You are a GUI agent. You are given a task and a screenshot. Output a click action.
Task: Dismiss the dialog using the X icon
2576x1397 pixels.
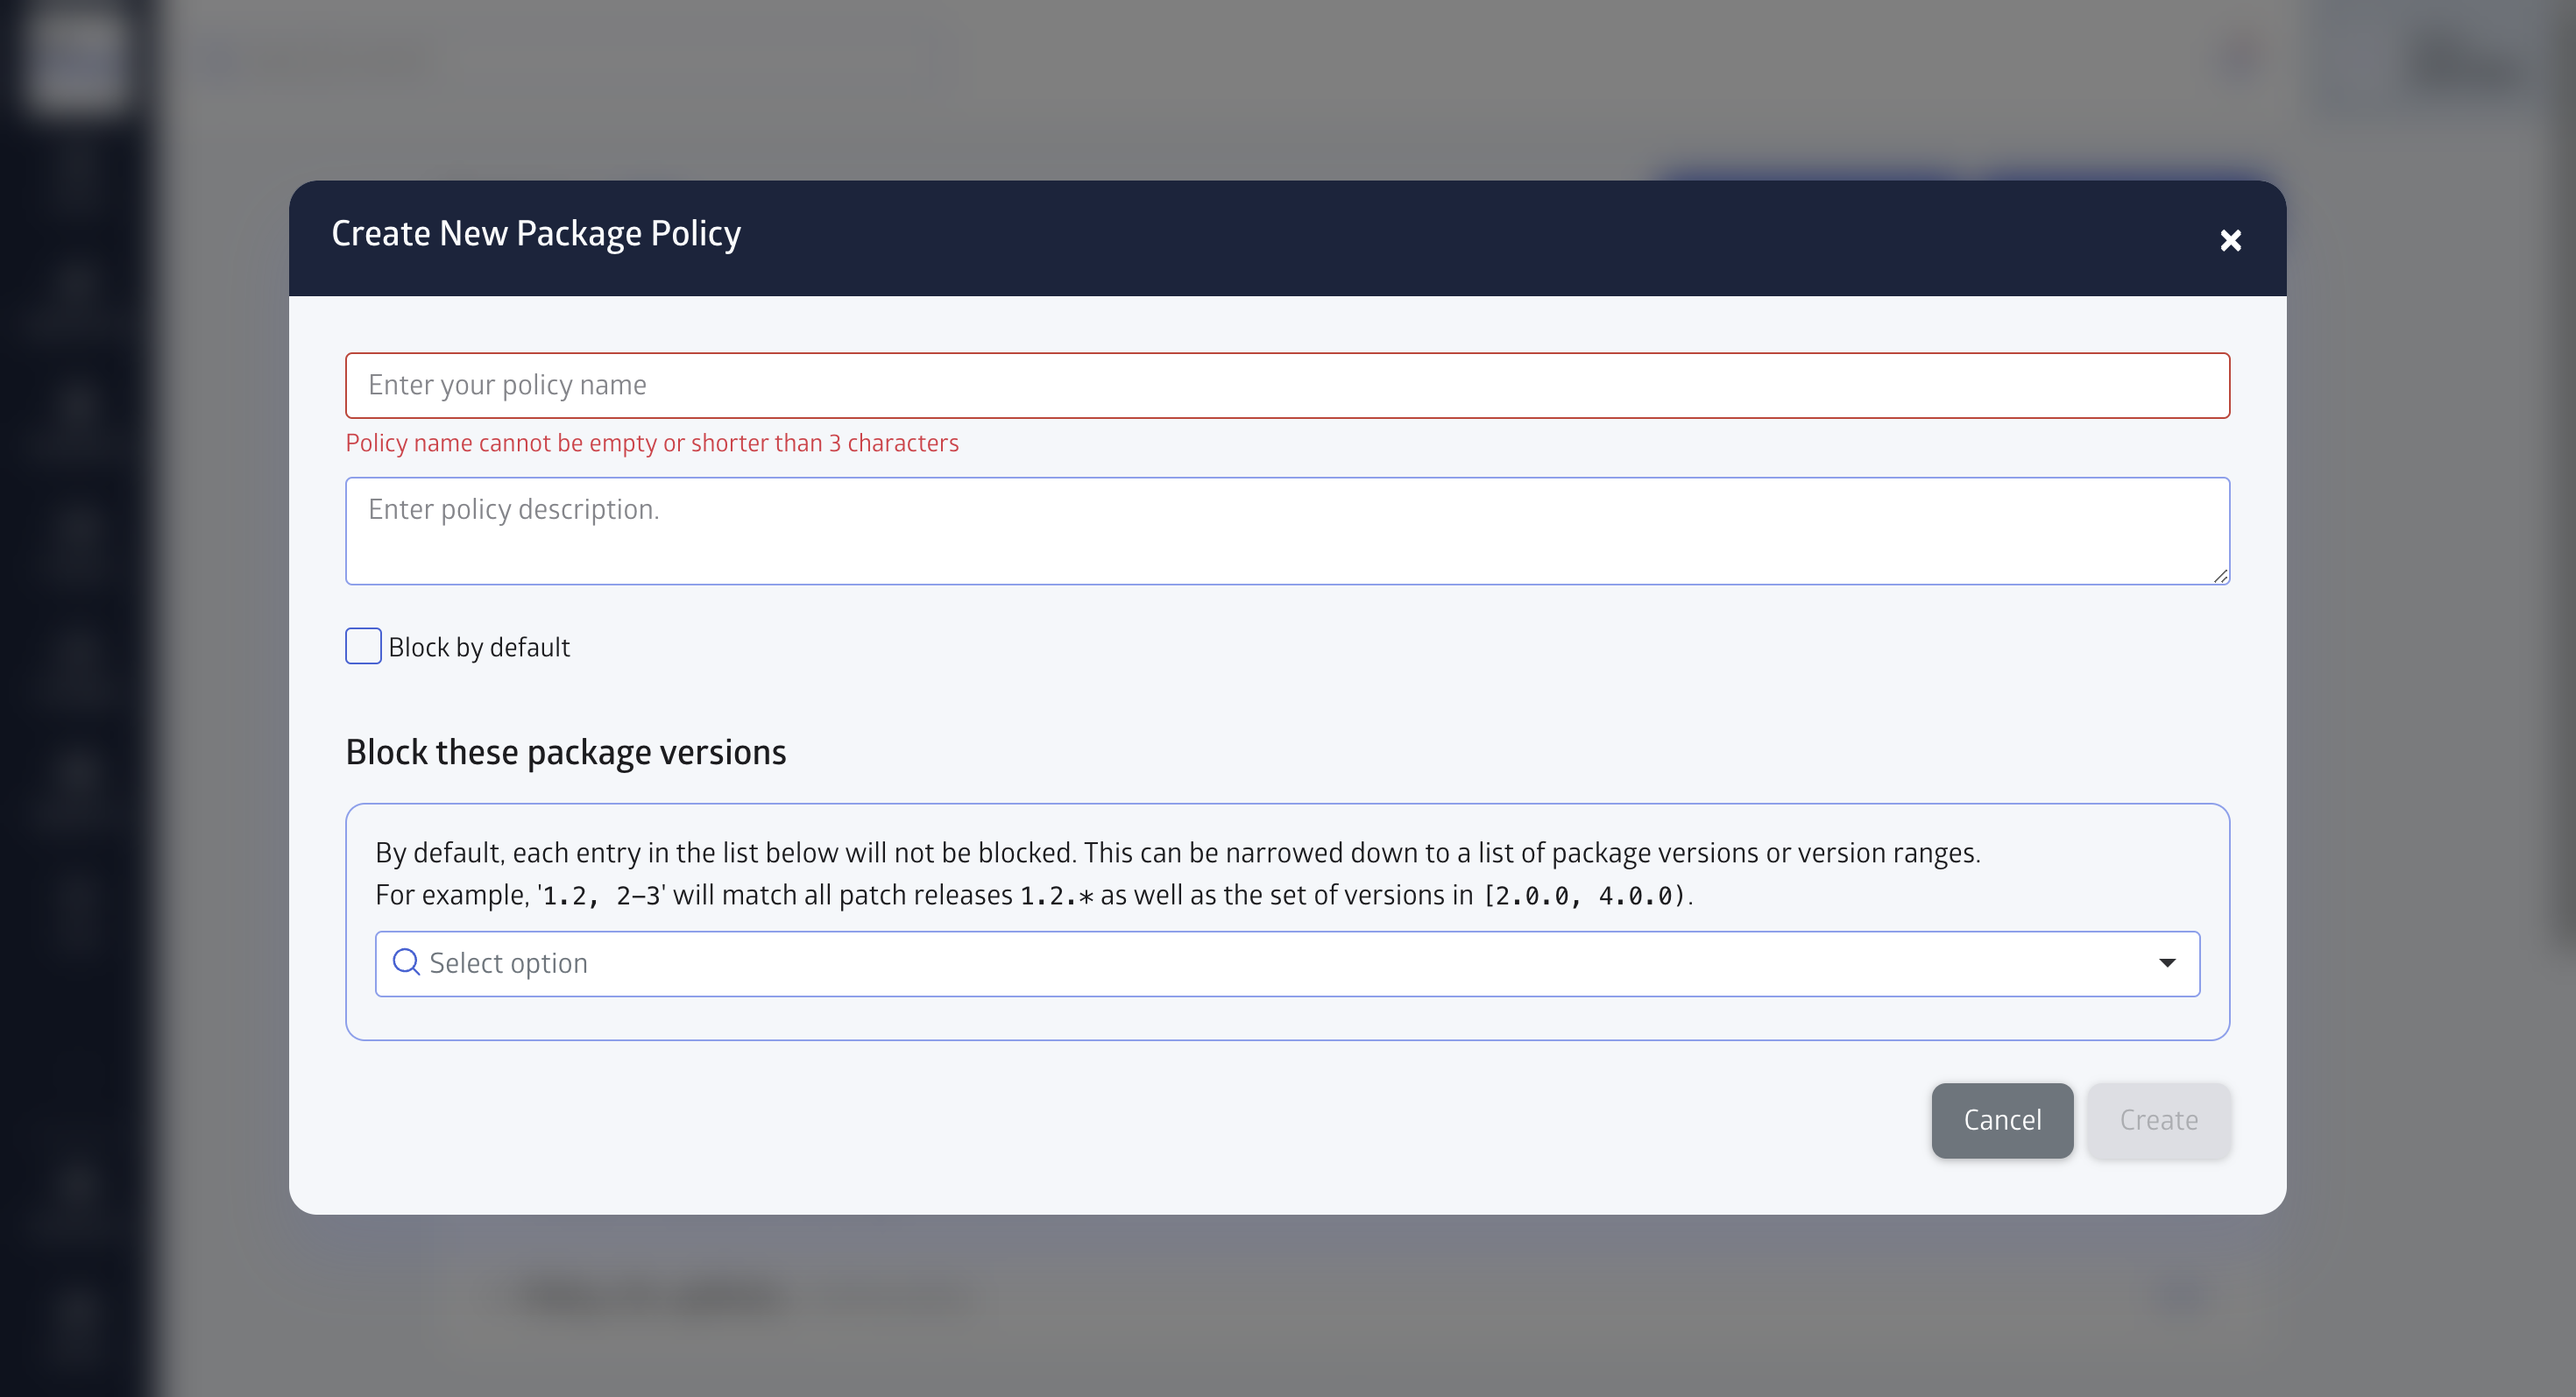coord(2231,240)
